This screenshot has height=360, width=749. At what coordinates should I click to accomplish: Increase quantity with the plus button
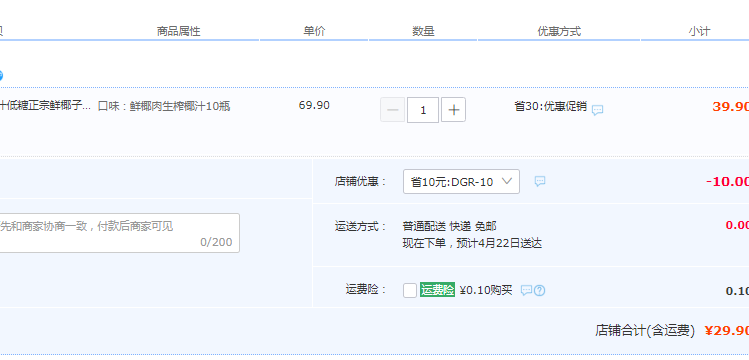click(453, 110)
